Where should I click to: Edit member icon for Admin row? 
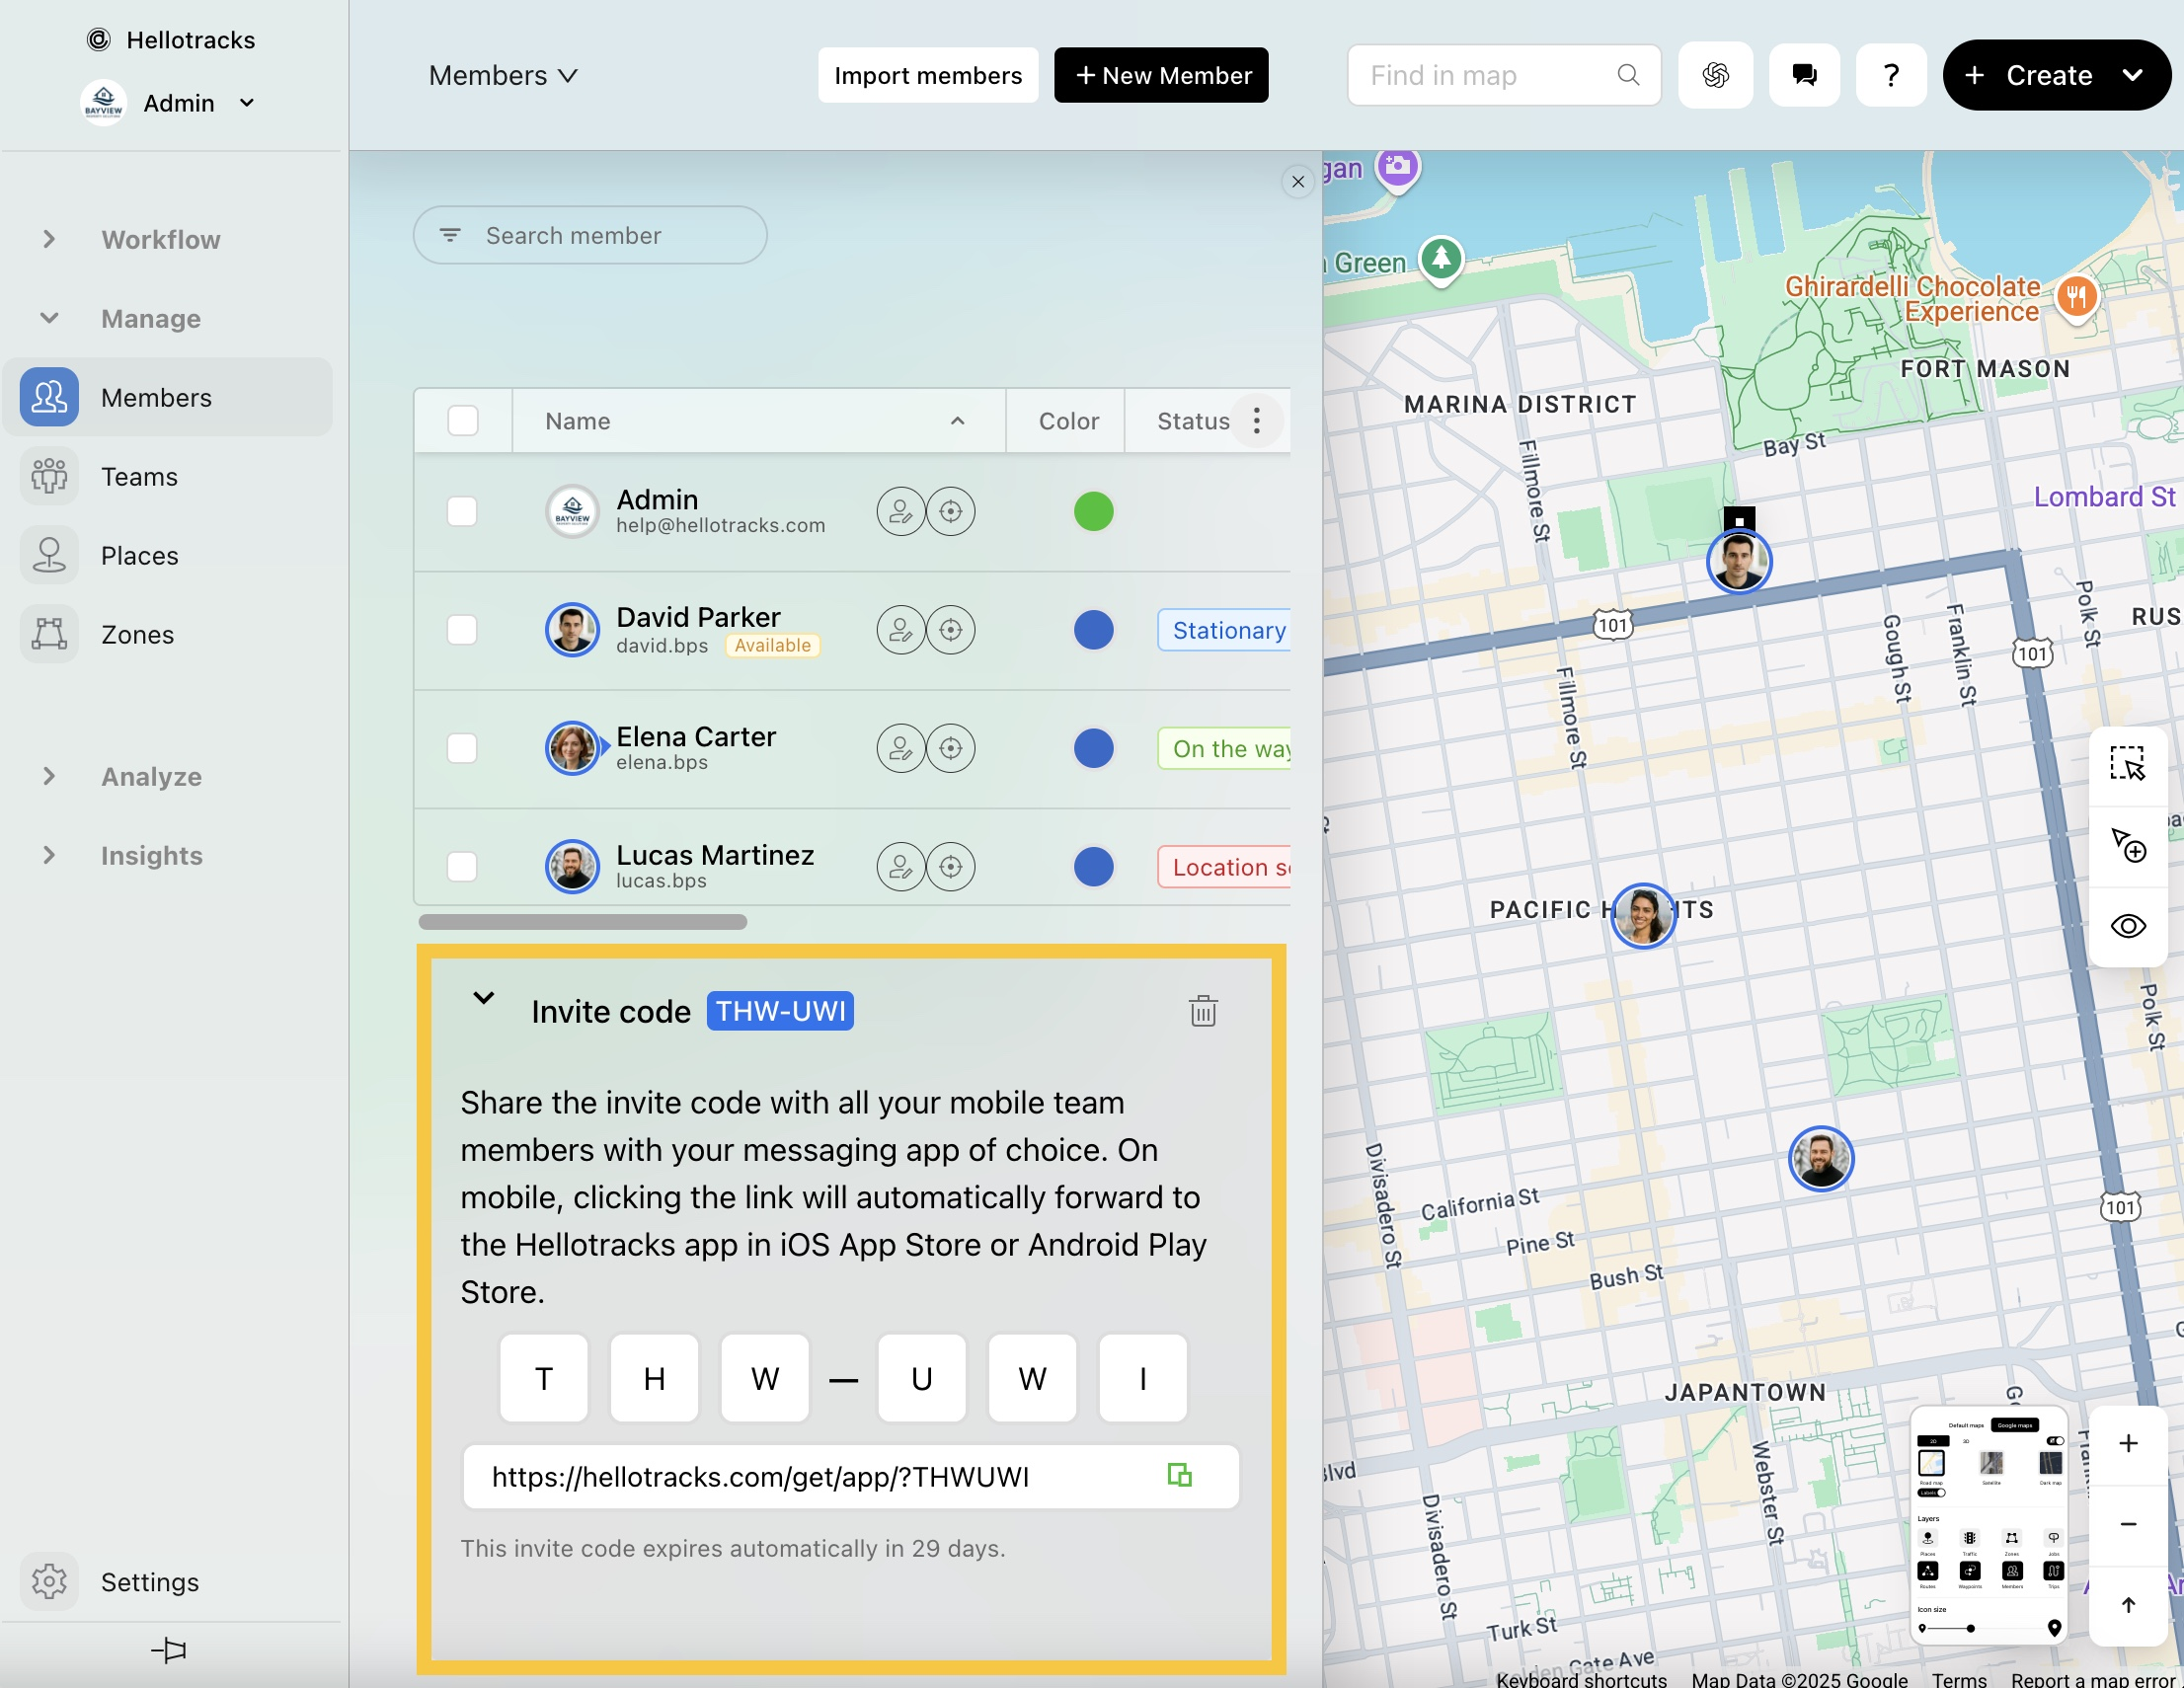(900, 511)
